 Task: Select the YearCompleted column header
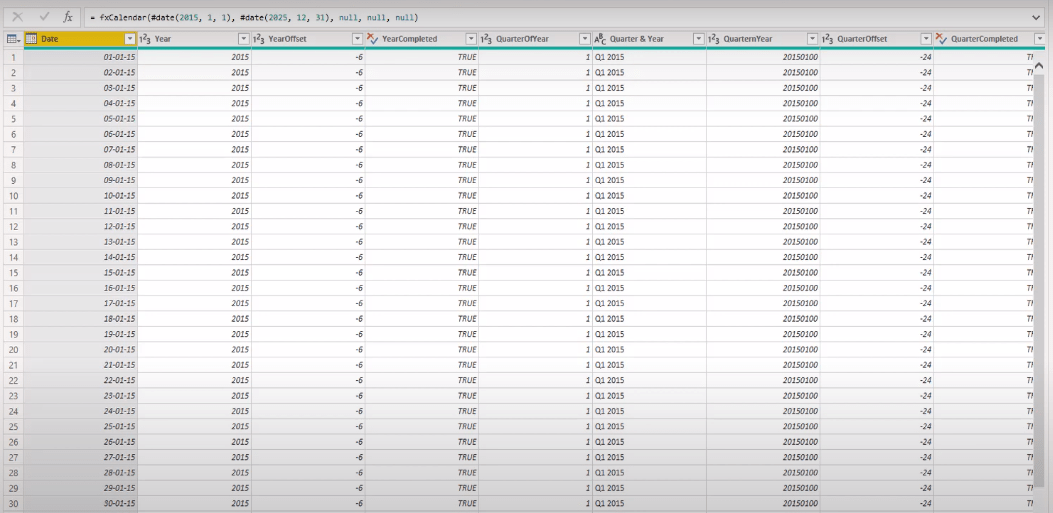[422, 39]
